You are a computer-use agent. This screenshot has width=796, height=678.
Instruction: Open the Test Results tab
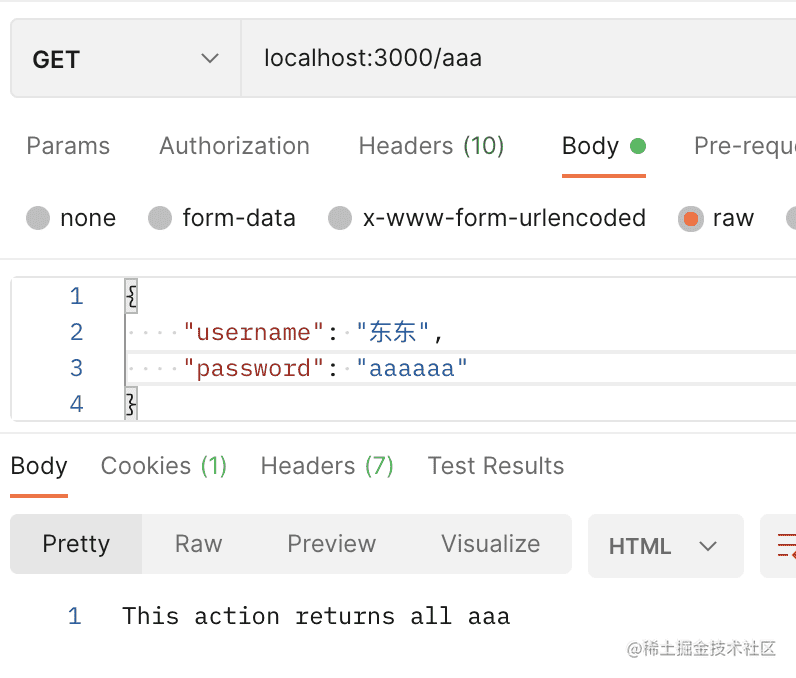tap(496, 466)
